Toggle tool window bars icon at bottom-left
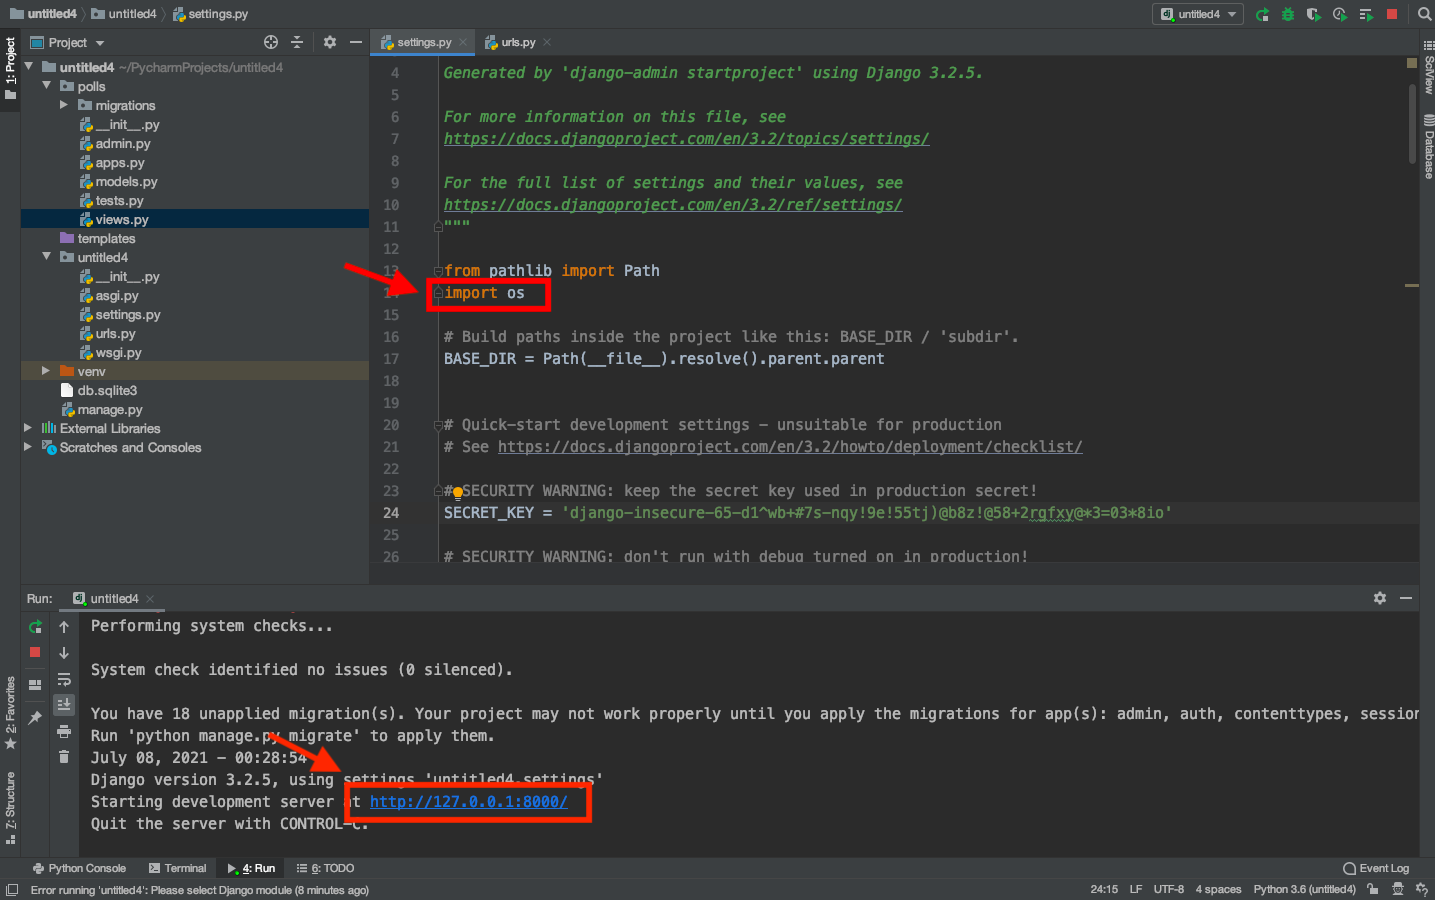Image resolution: width=1435 pixels, height=900 pixels. tap(12, 890)
